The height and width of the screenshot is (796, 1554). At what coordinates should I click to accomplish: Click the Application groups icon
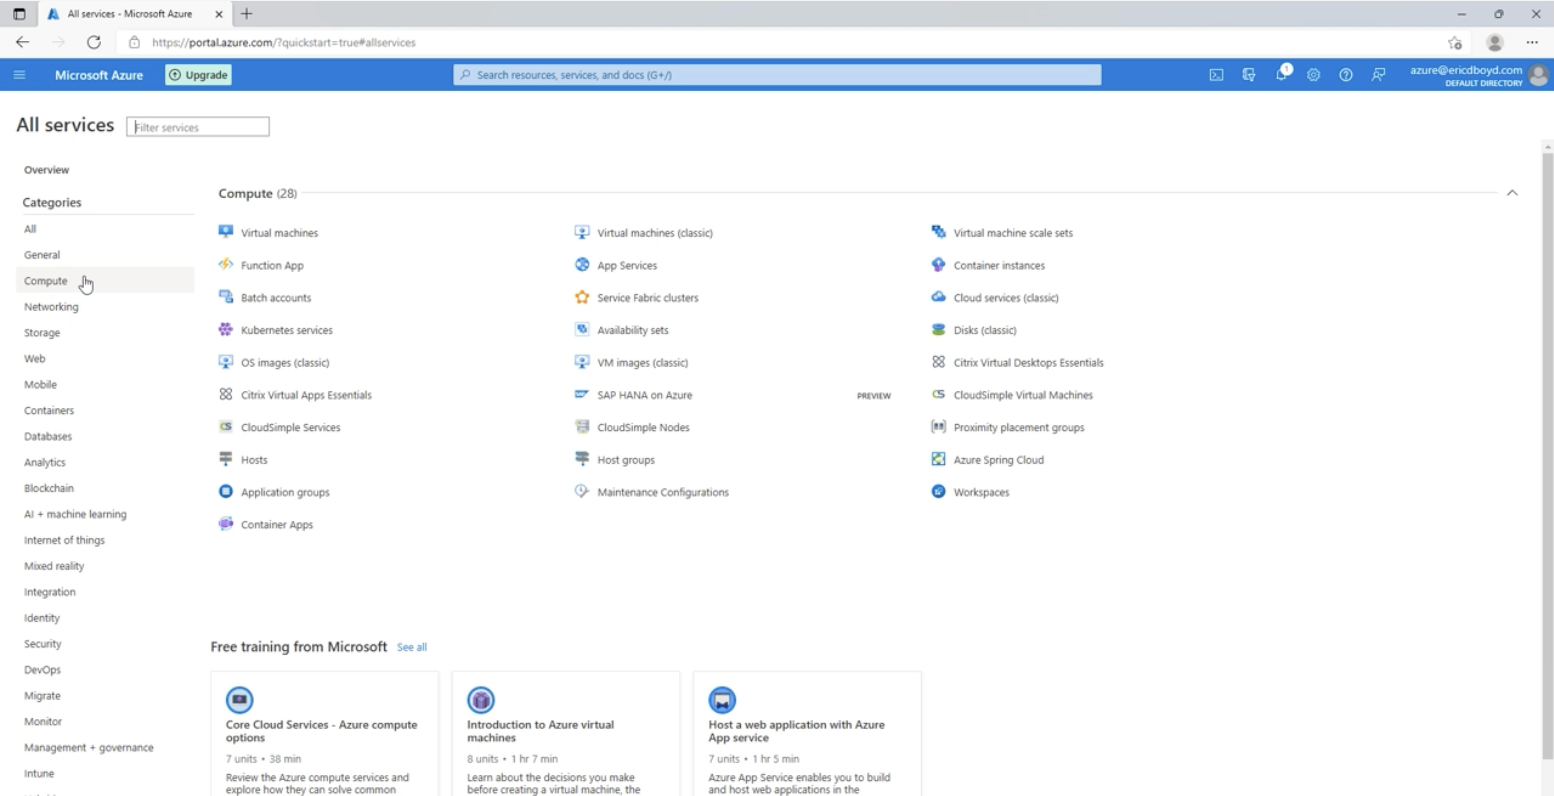[226, 492]
